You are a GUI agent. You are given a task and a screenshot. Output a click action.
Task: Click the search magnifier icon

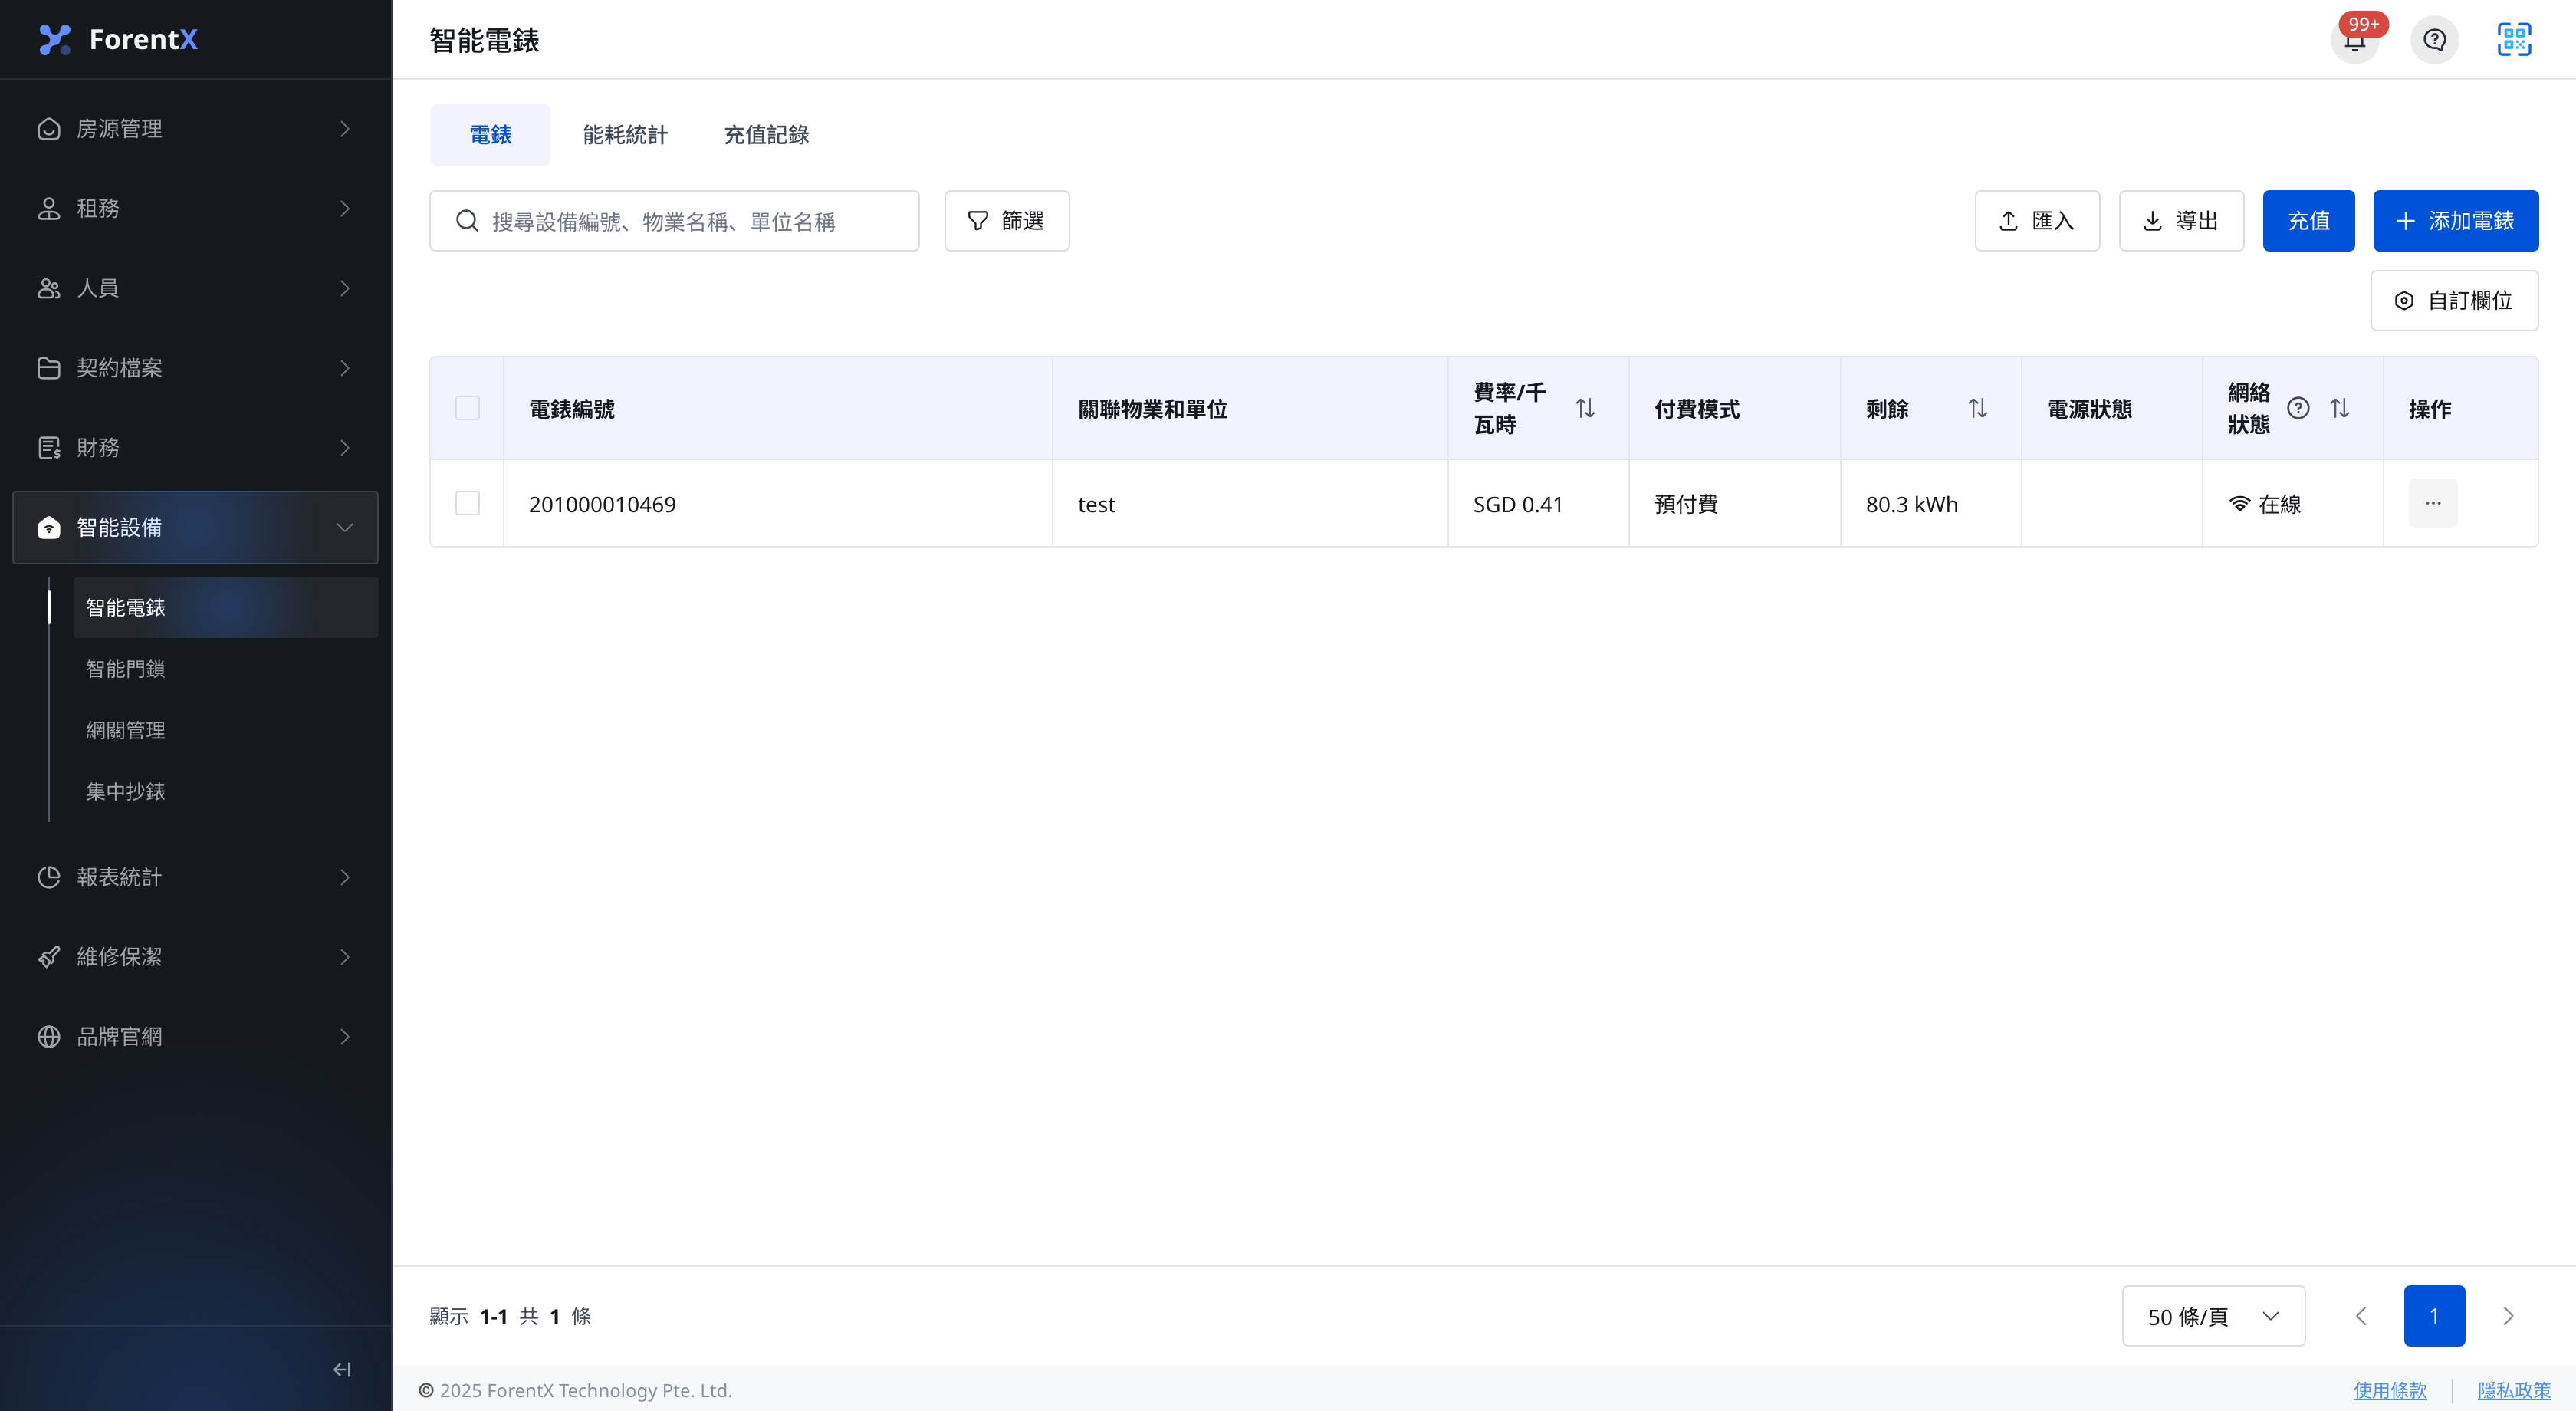coord(467,221)
